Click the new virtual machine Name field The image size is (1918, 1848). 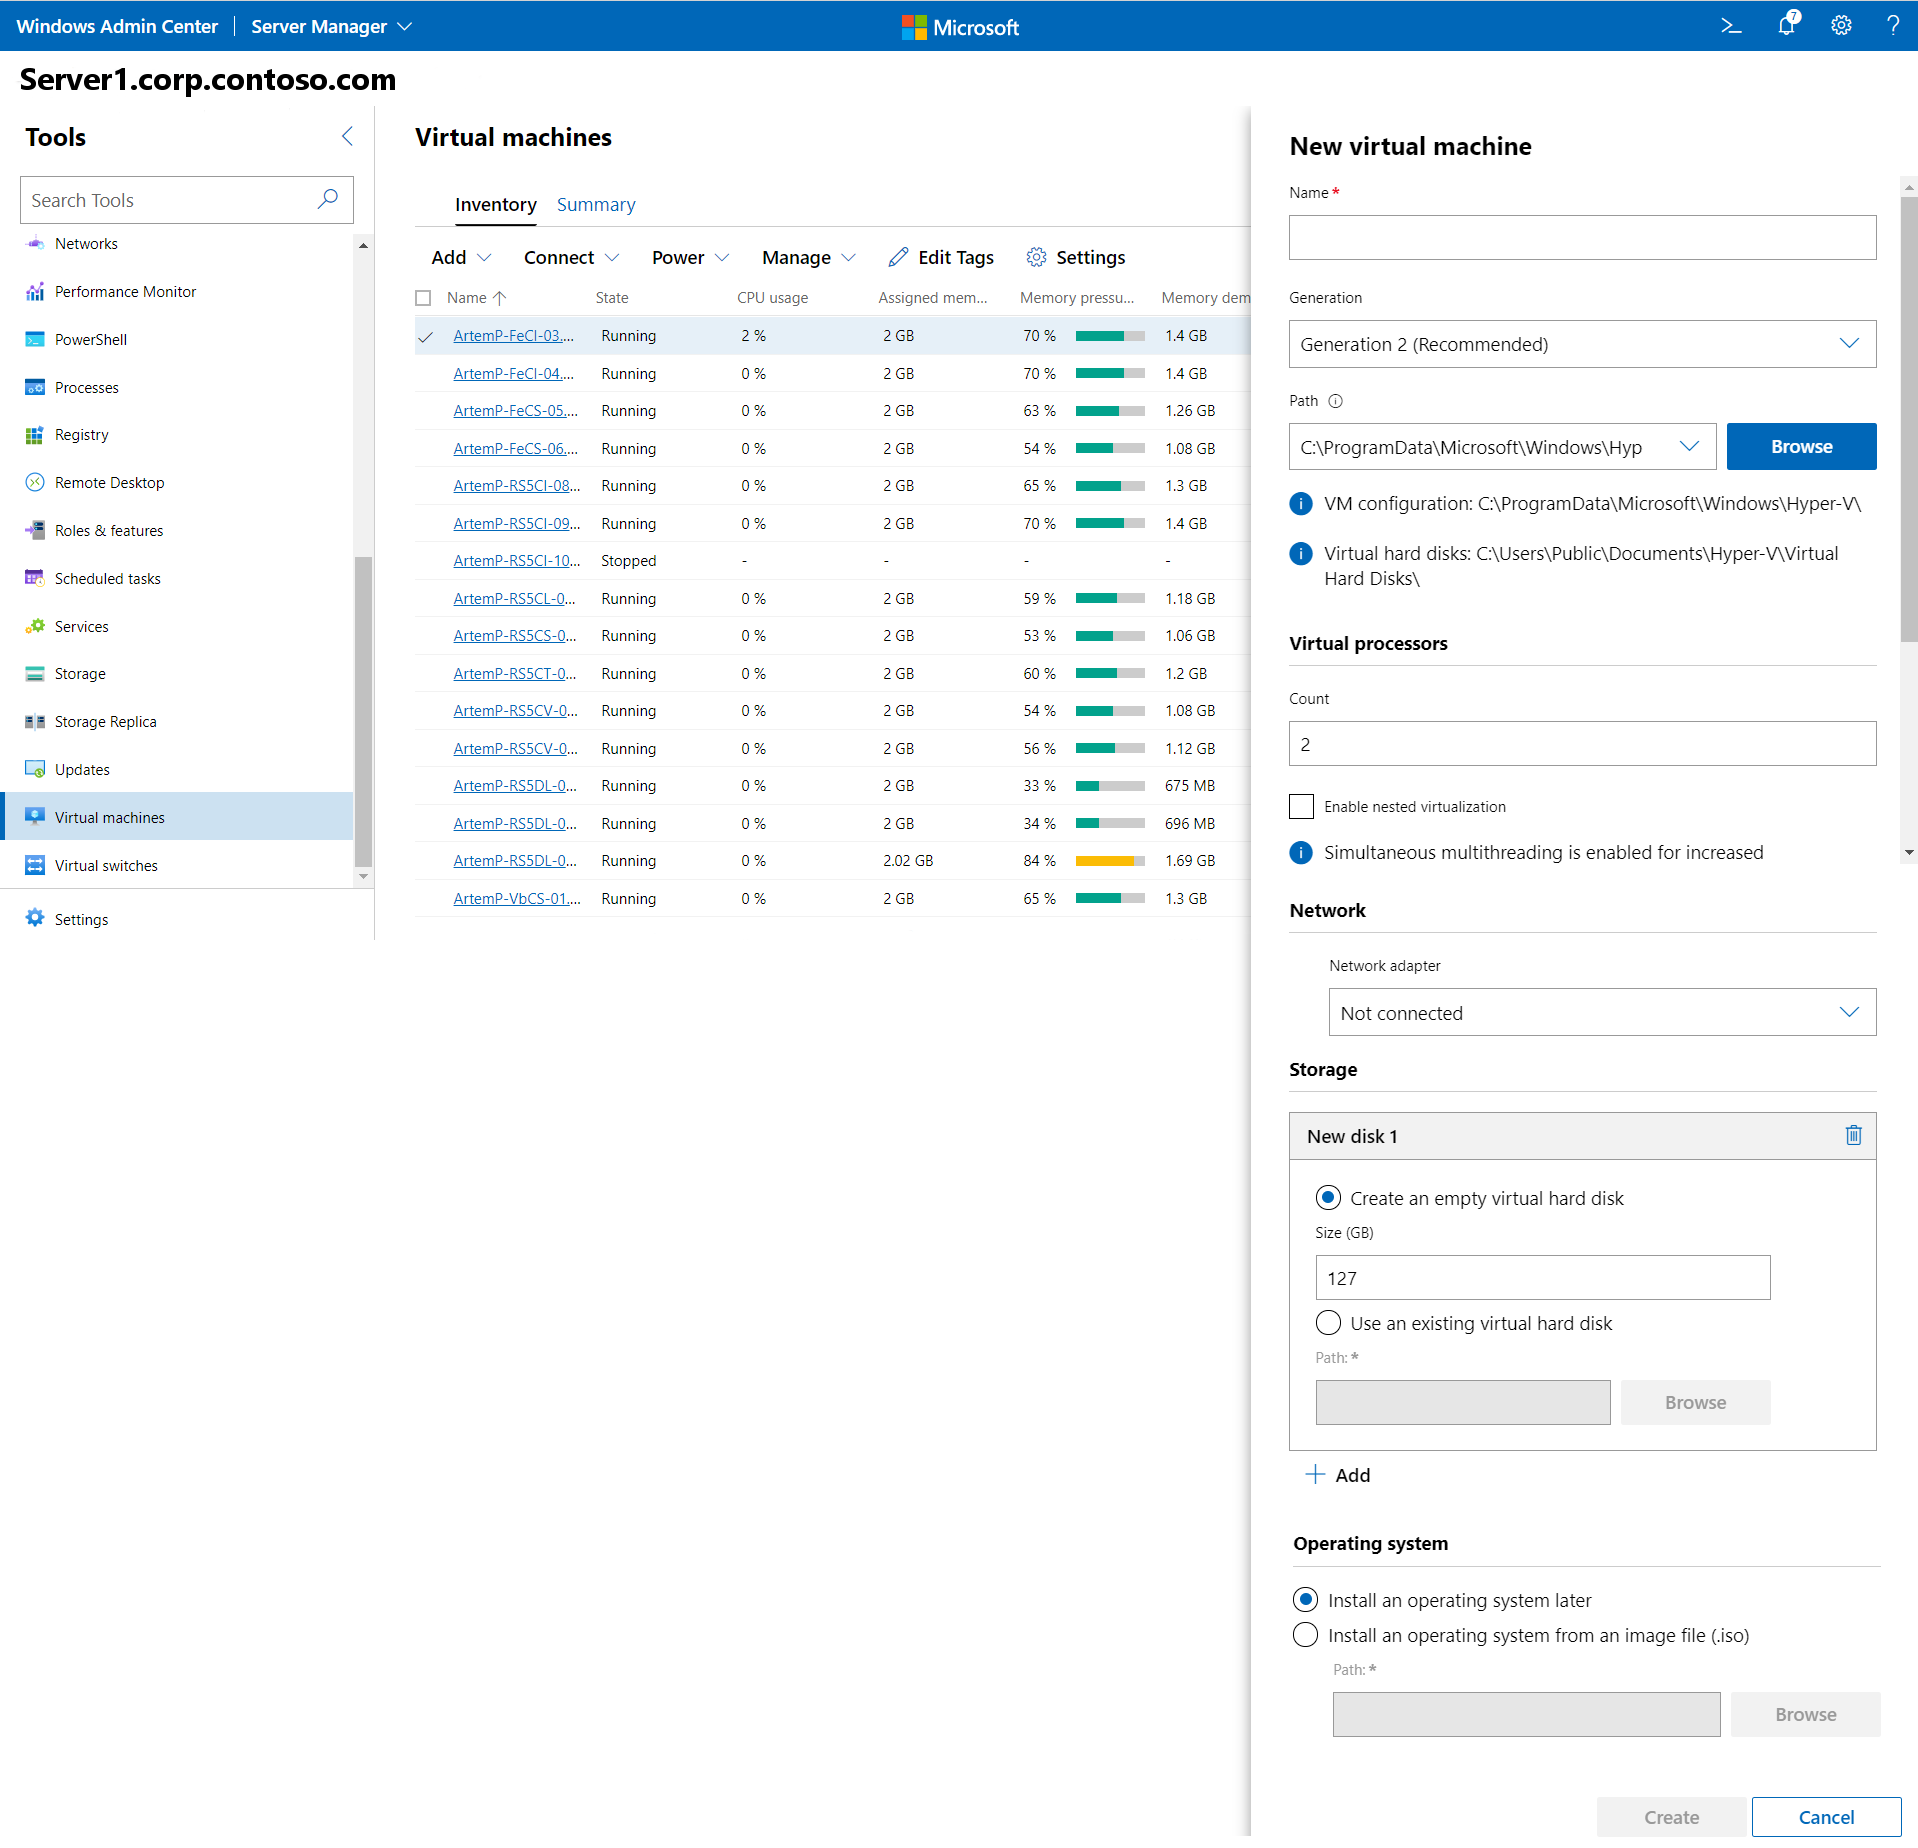pos(1580,237)
